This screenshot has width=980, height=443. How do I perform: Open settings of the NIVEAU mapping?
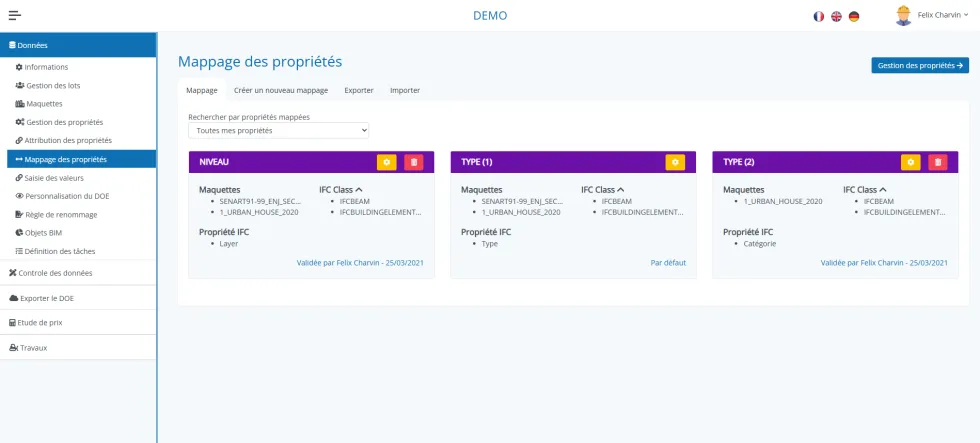[x=387, y=162]
